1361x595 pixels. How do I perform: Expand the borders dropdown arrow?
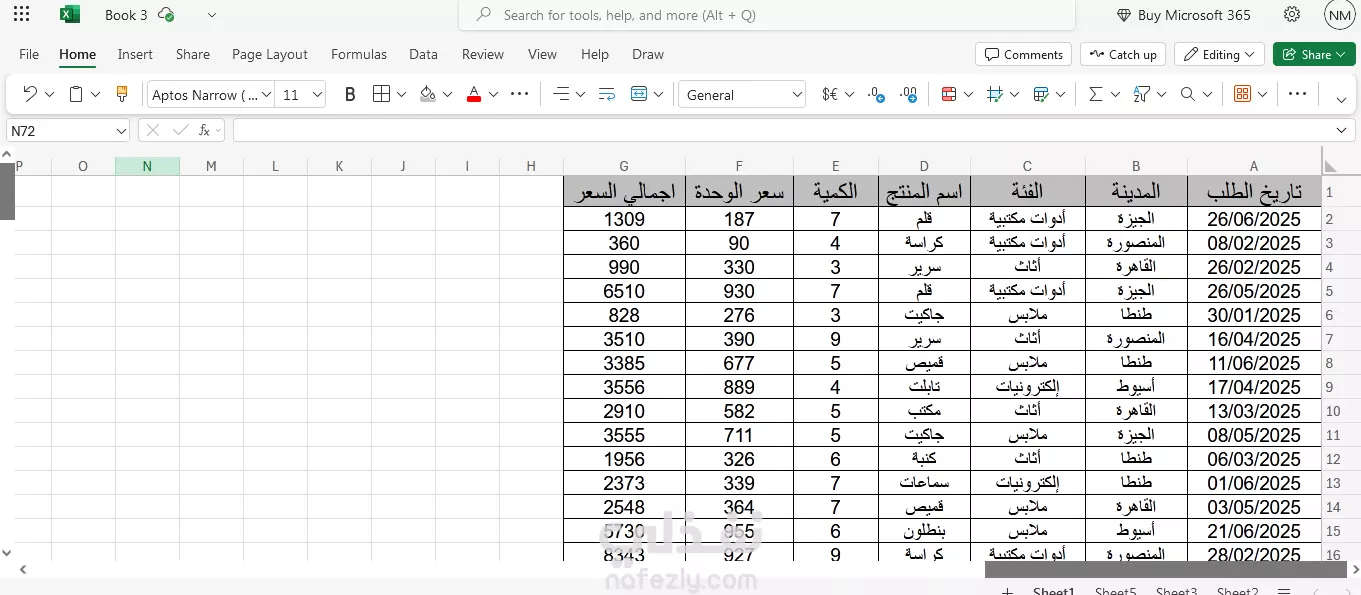(401, 94)
